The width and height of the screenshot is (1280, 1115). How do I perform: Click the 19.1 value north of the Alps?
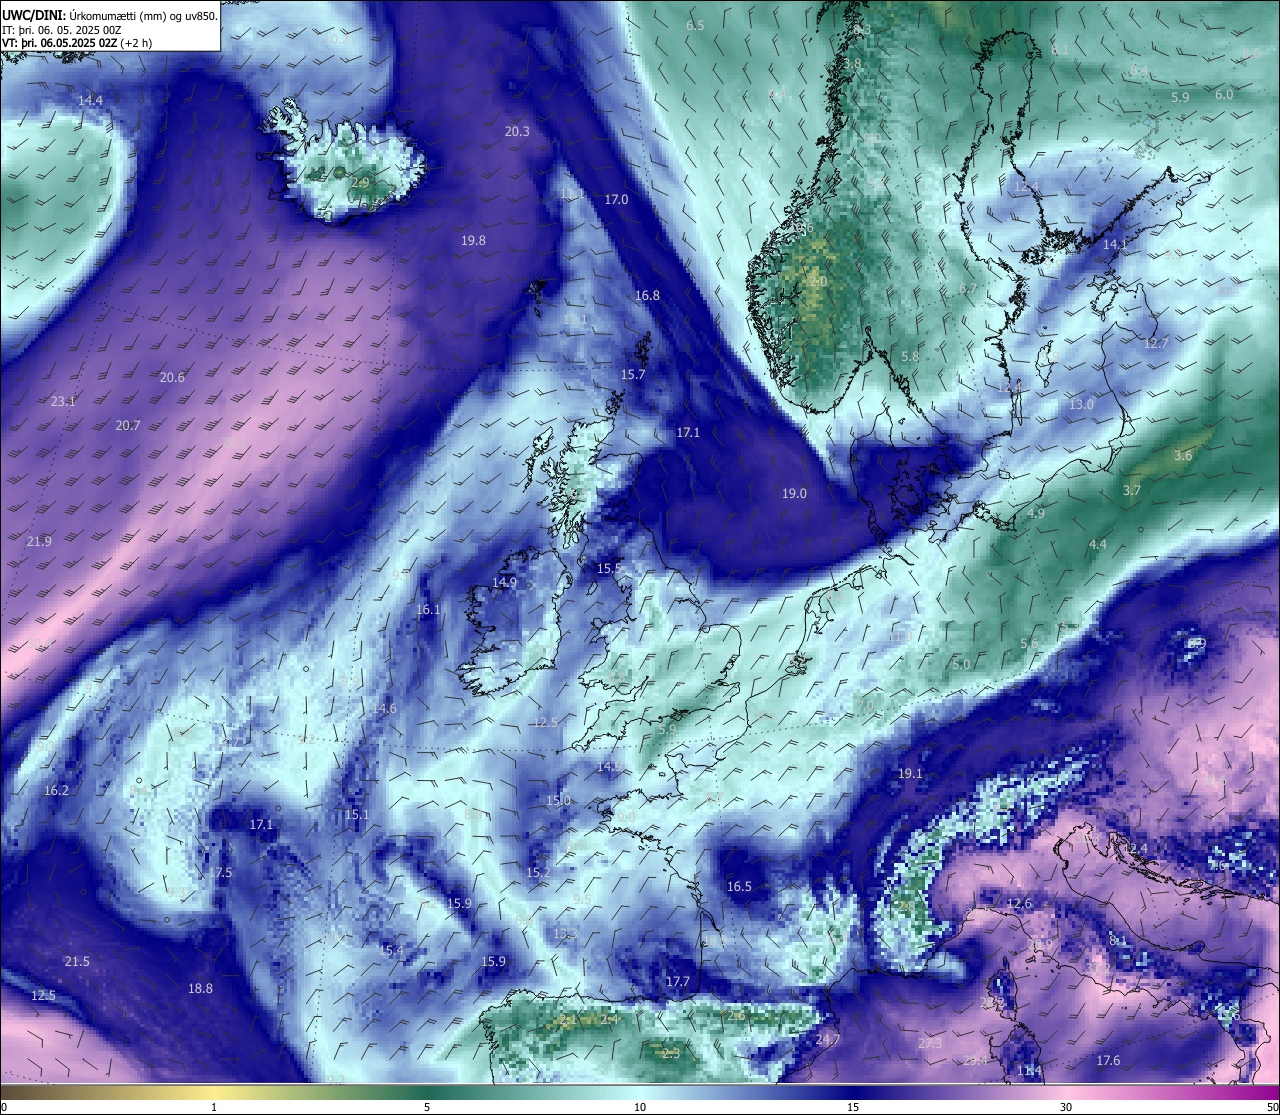click(910, 773)
